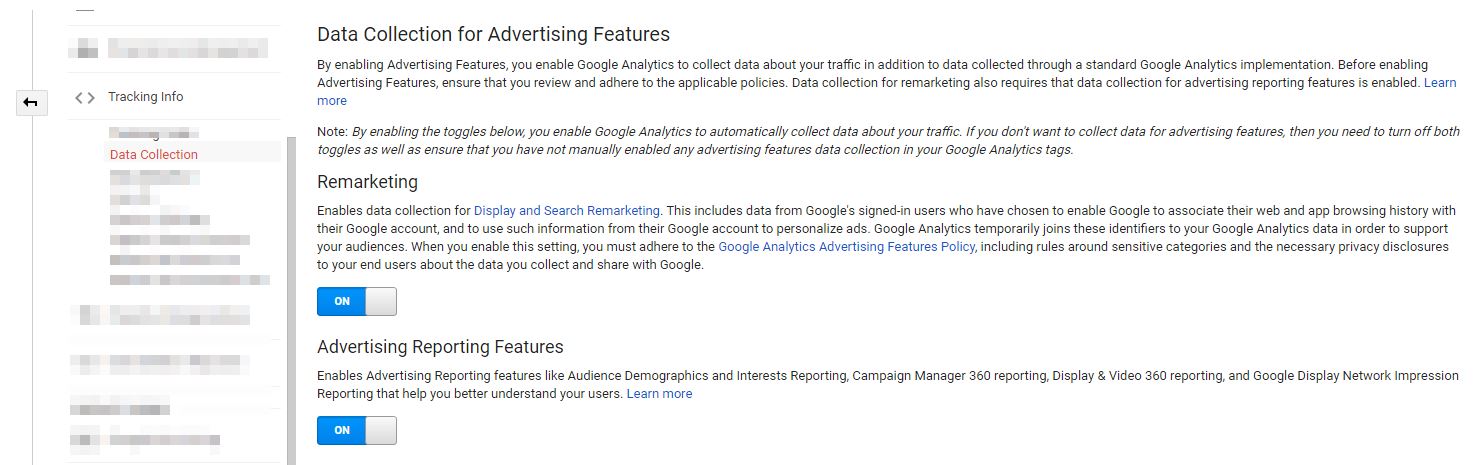Image resolution: width=1482 pixels, height=465 pixels.
Task: Open the blurred sub-item directly below Data Collection
Action: [155, 177]
